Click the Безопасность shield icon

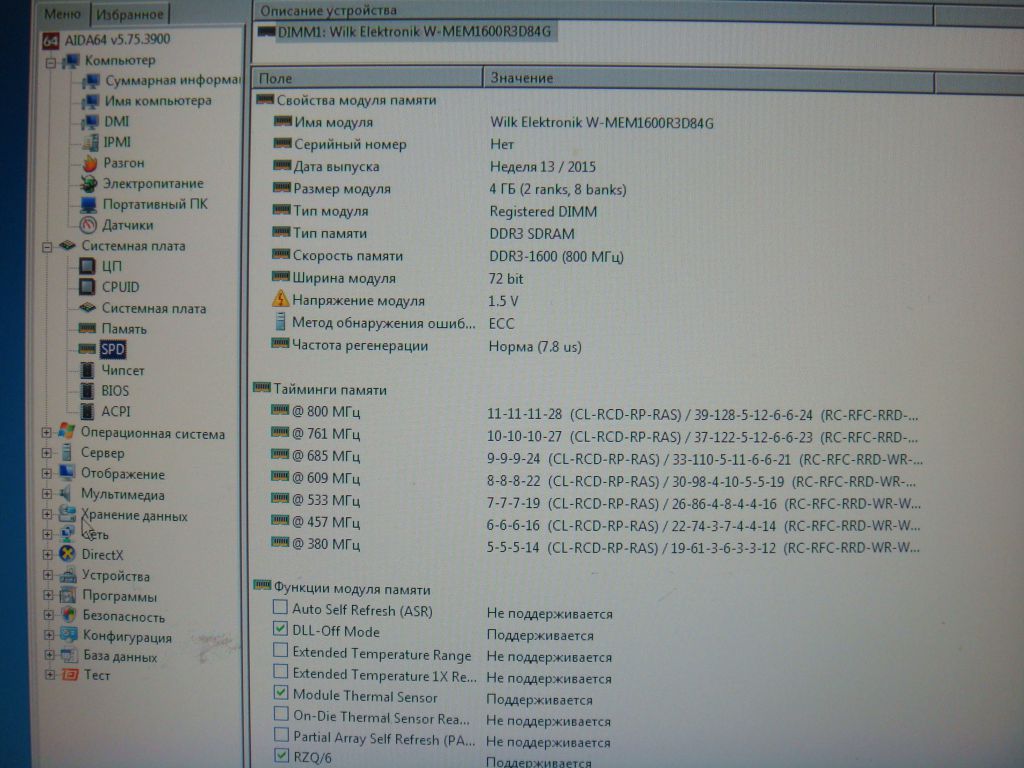69,615
